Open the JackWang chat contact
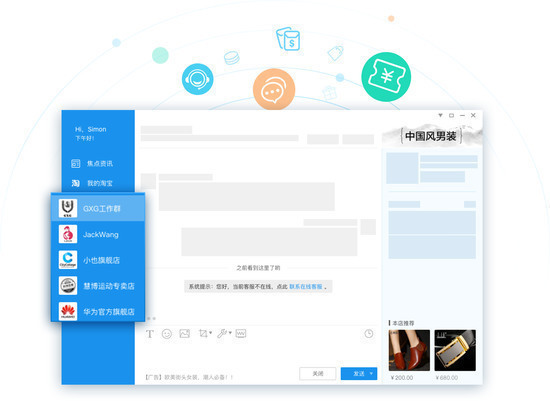The width and height of the screenshot is (550, 401). pos(98,234)
